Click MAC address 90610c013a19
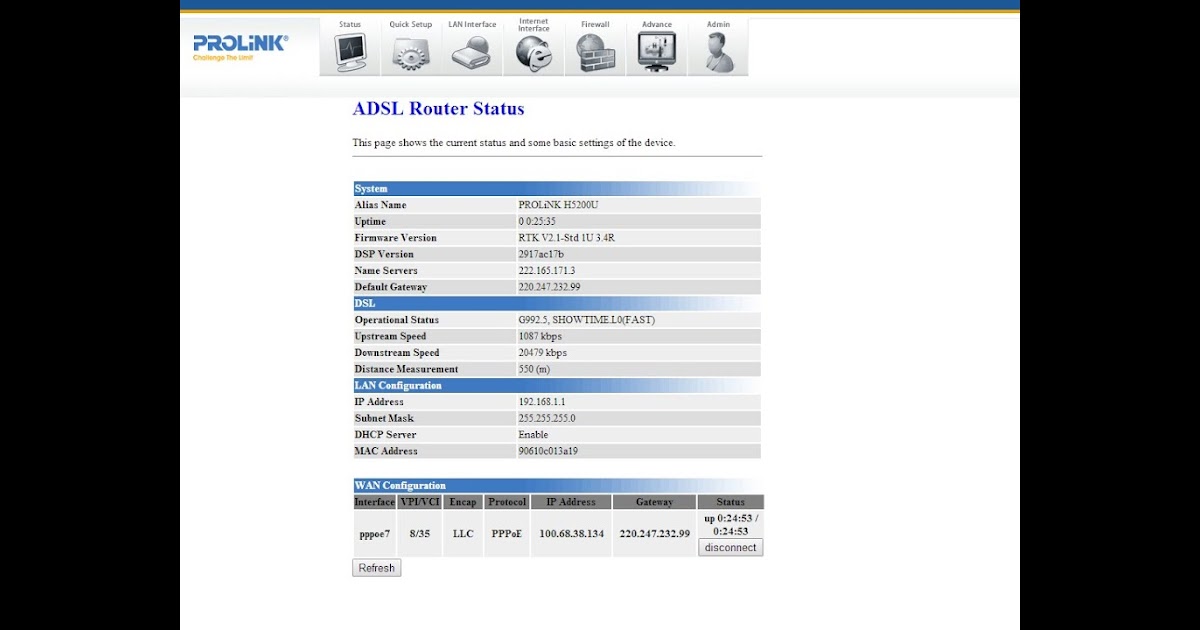This screenshot has height=630, width=1200. [548, 451]
